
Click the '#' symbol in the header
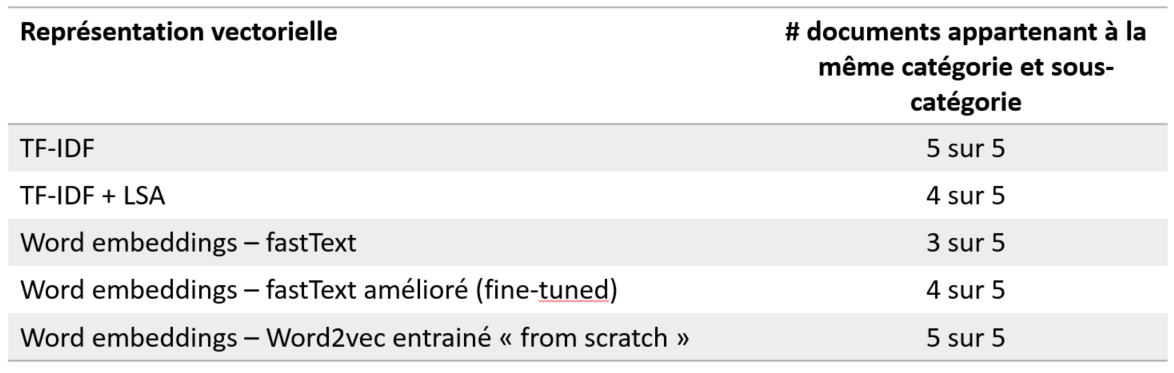coord(791,32)
